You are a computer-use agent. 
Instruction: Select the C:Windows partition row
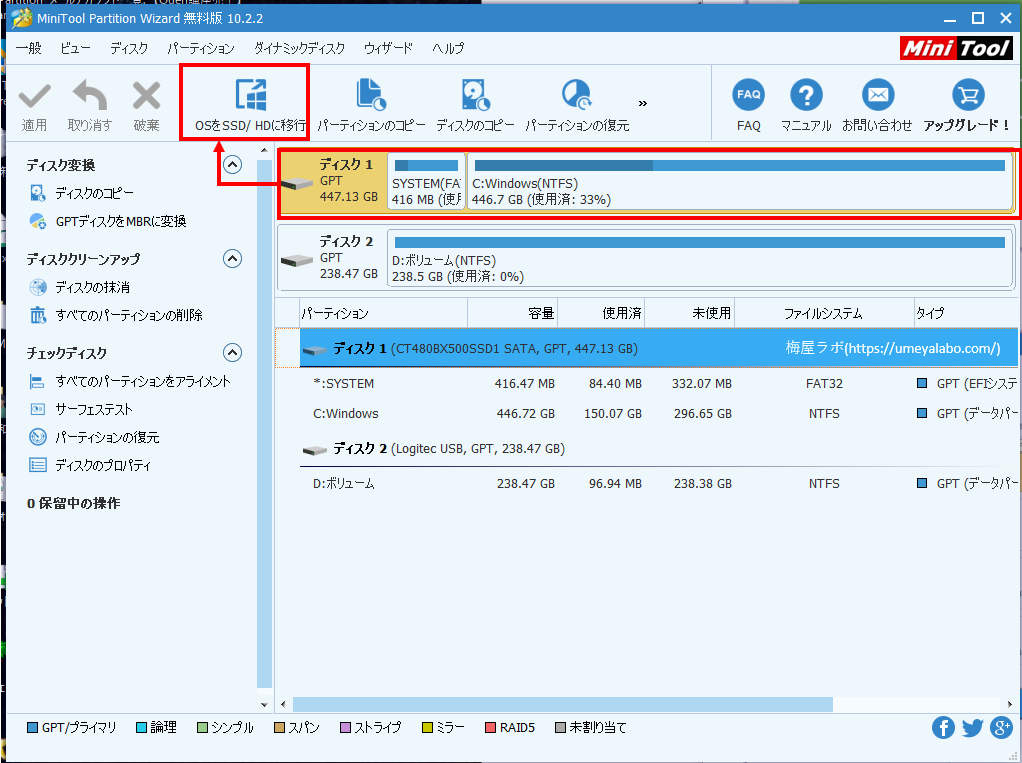659,414
